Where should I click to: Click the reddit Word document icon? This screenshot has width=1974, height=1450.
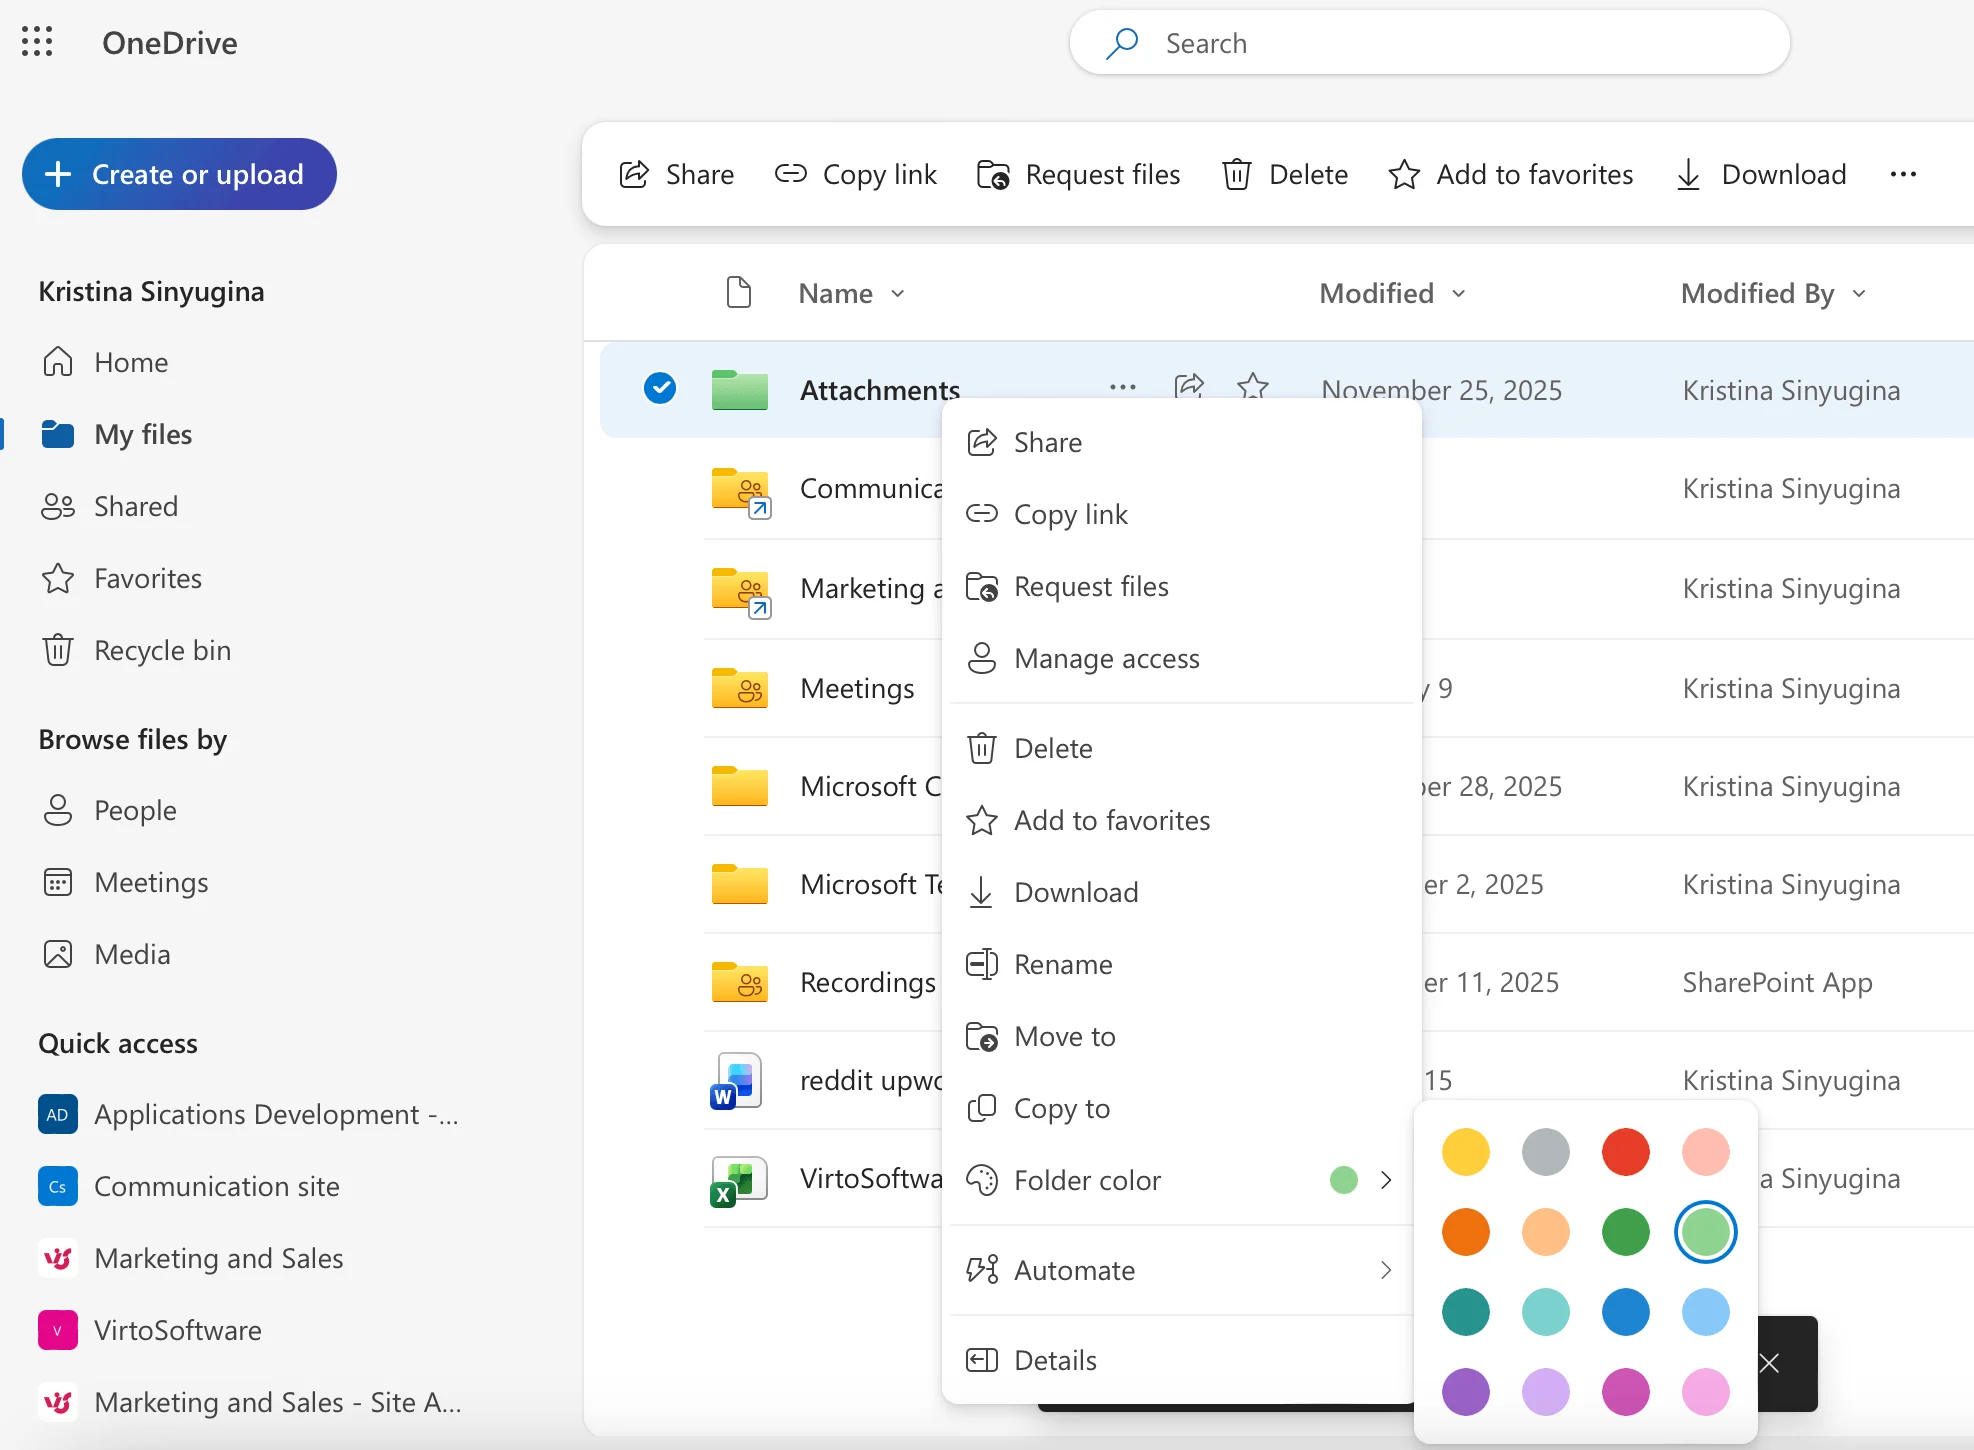pyautogui.click(x=736, y=1081)
